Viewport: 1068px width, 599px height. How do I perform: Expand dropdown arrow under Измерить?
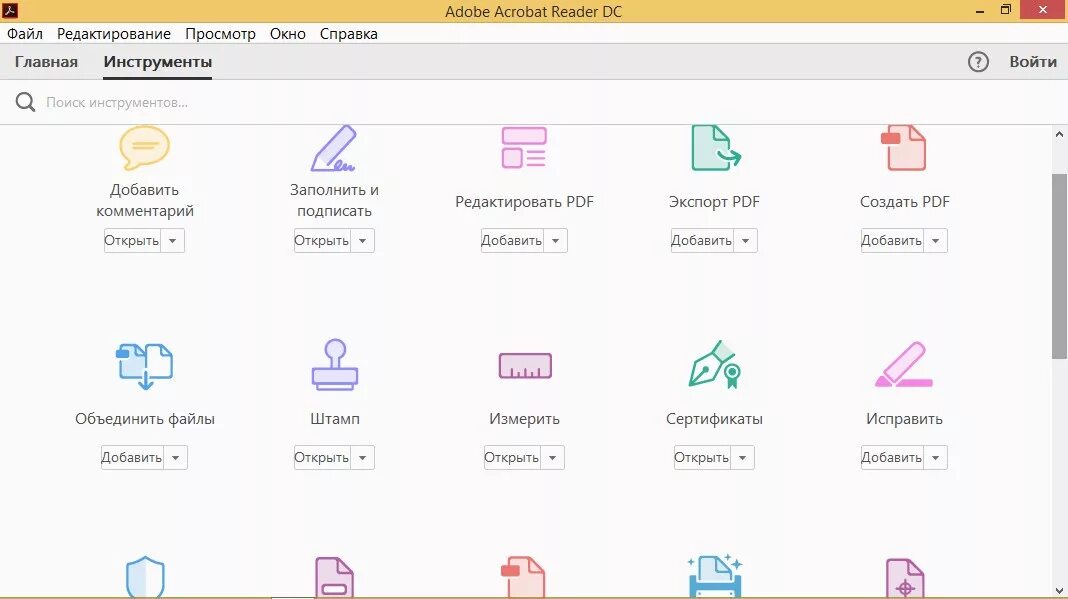(553, 457)
